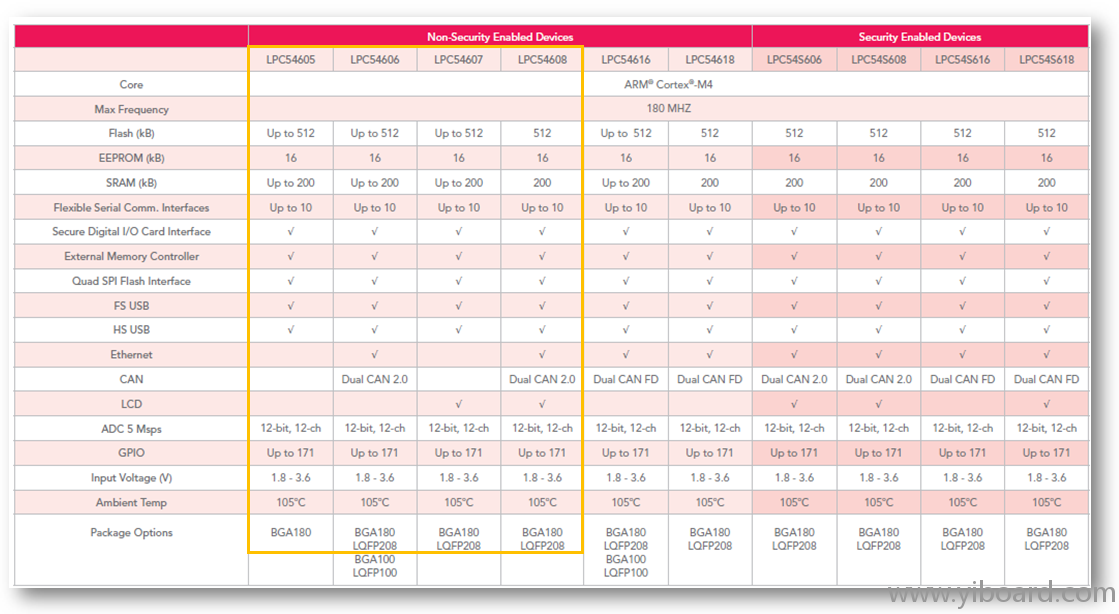Click 105°C under LPC54S616

(963, 503)
